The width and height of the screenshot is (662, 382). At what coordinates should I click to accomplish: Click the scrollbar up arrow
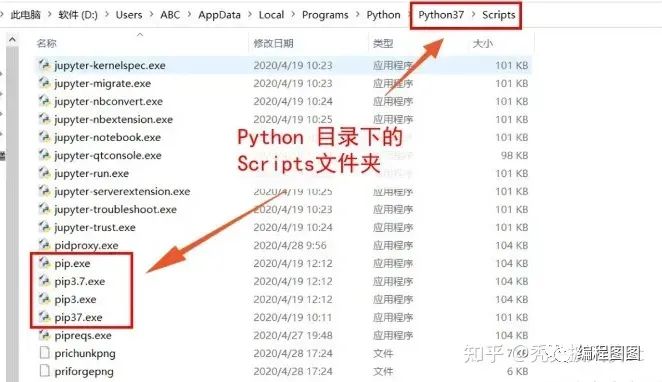tap(12, 41)
